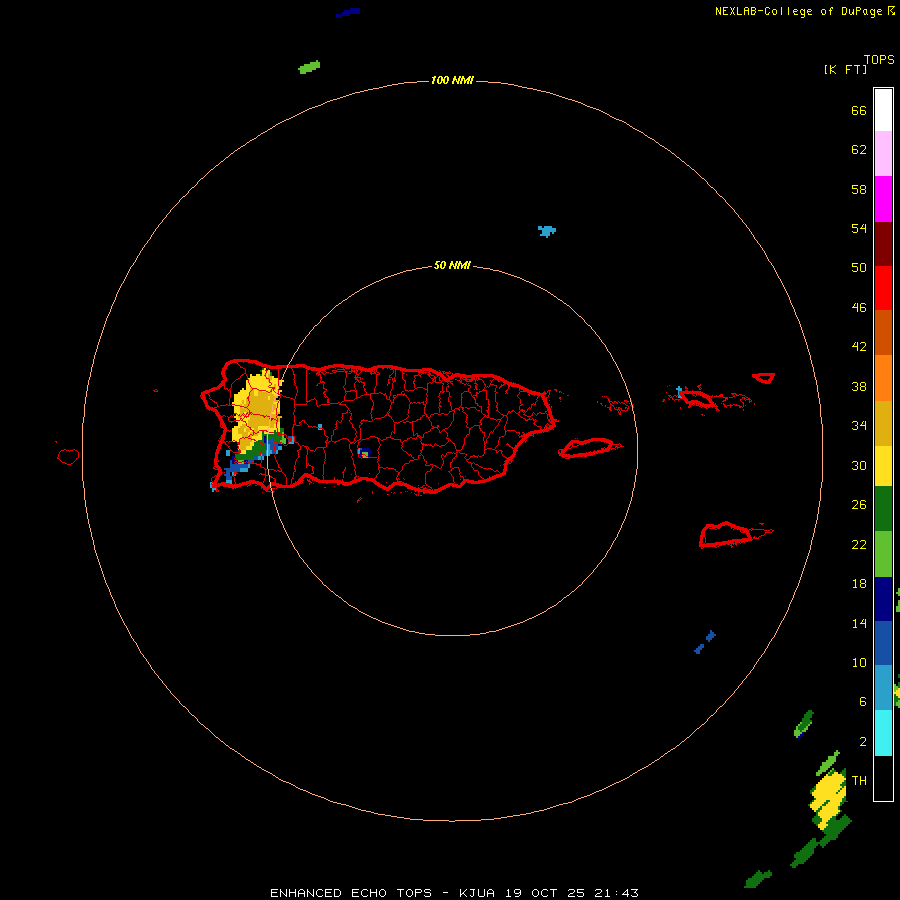Viewport: 900px width, 900px height.
Task: Click the small echo in central Puerto Rico
Action: (x=364, y=453)
